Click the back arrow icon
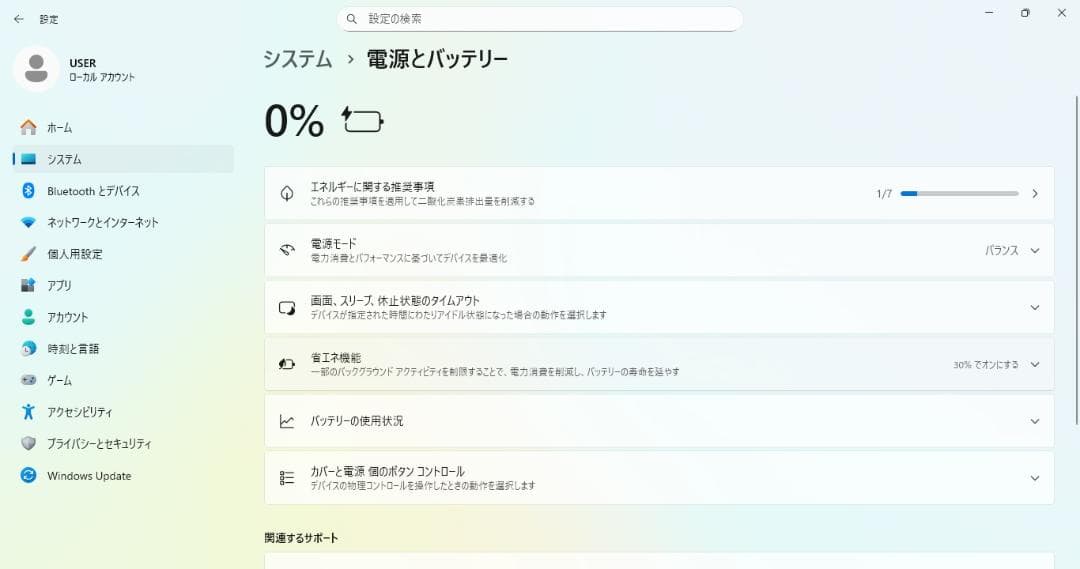The image size is (1080, 569). (x=19, y=19)
